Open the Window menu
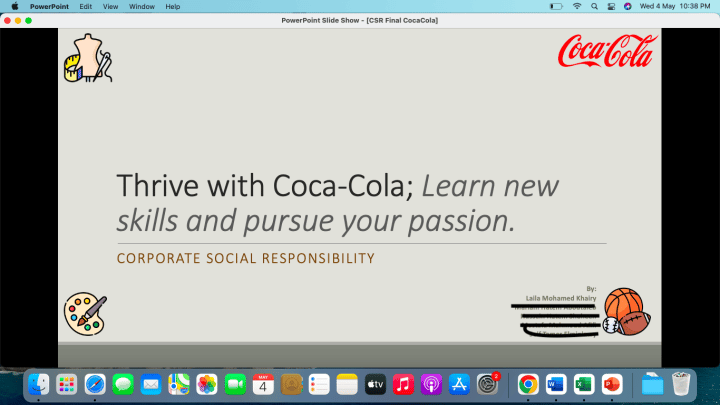Viewport: 720px width, 405px height. click(x=142, y=6)
